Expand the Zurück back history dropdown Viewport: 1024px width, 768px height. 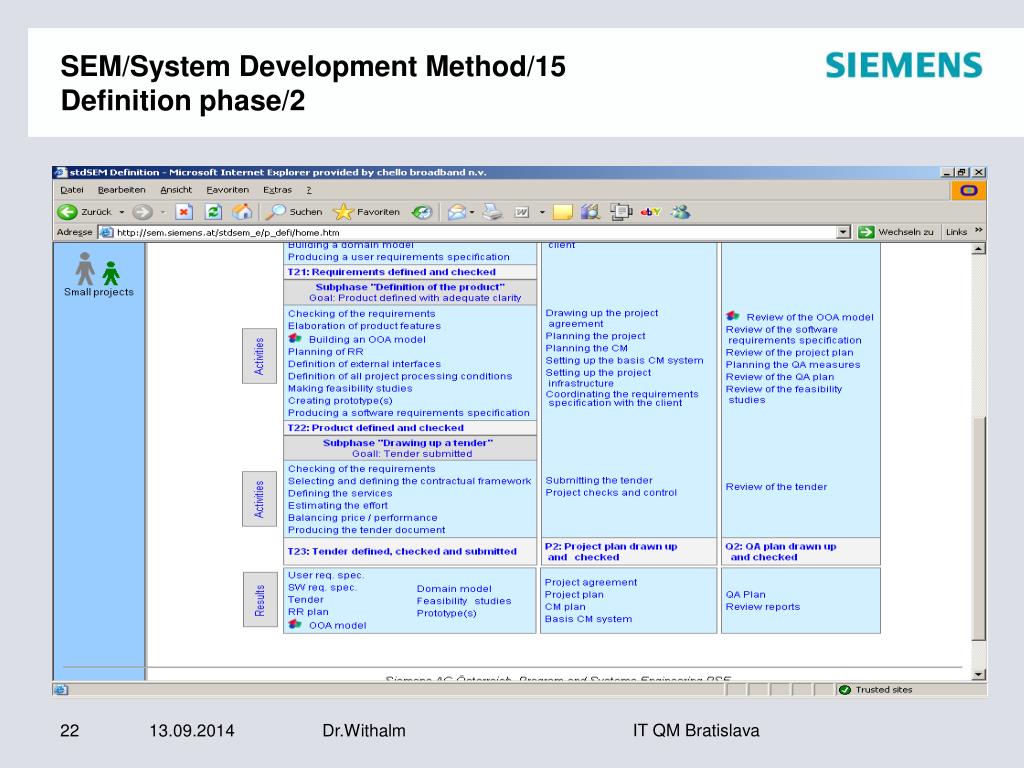[x=122, y=212]
